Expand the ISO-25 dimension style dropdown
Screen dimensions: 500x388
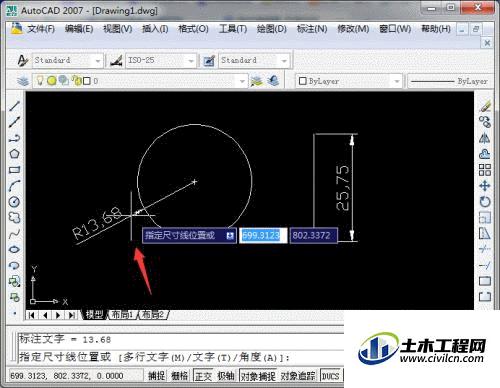(x=191, y=61)
